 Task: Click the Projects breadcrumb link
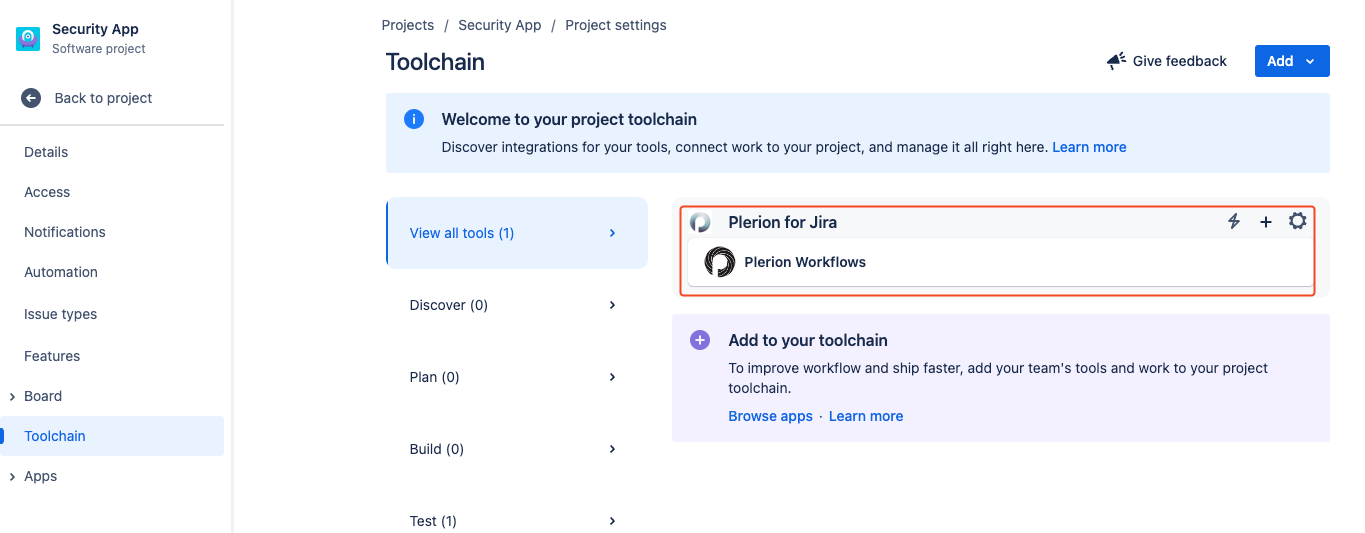(408, 25)
